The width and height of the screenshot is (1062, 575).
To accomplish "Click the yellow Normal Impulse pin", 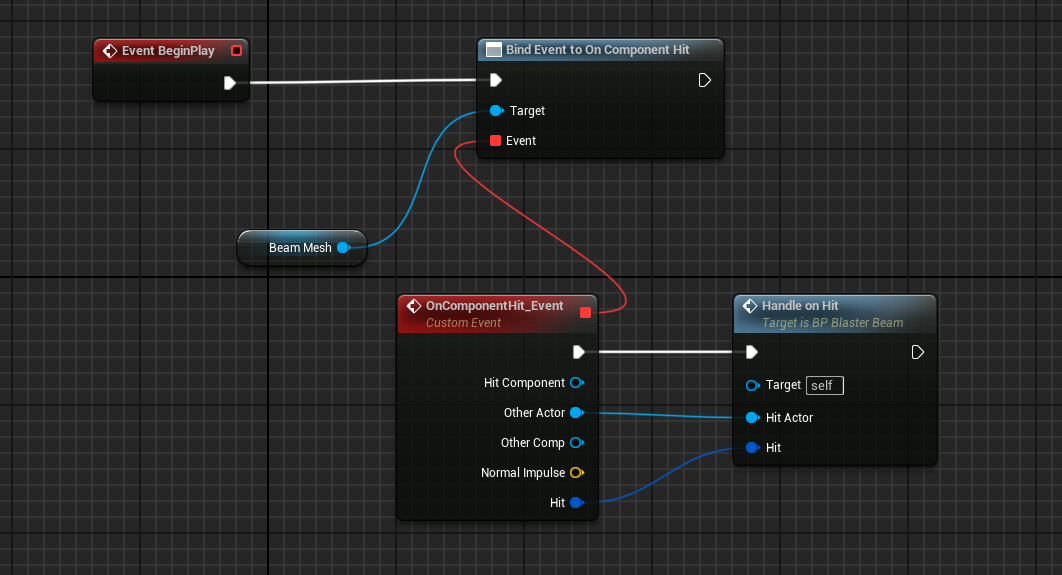I will (x=576, y=473).
